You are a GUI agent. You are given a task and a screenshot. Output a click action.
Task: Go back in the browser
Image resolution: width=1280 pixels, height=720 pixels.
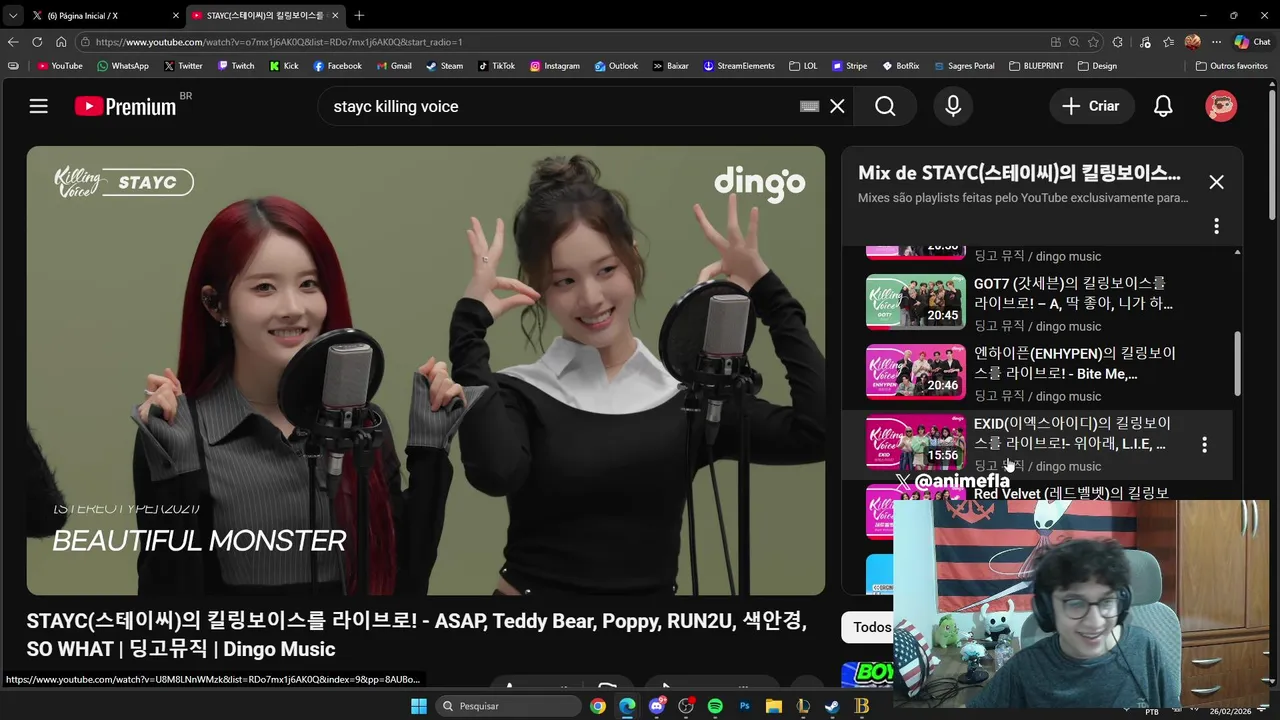coord(13,42)
